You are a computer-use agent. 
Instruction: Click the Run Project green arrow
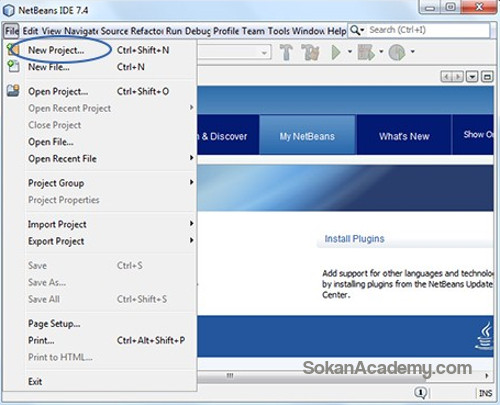click(x=336, y=52)
